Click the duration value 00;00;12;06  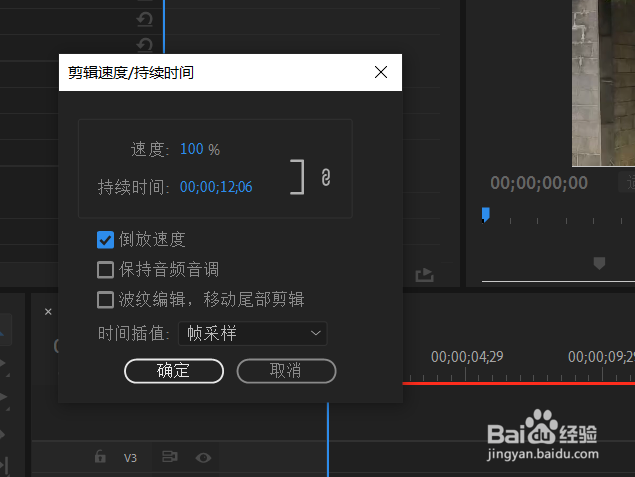point(216,187)
